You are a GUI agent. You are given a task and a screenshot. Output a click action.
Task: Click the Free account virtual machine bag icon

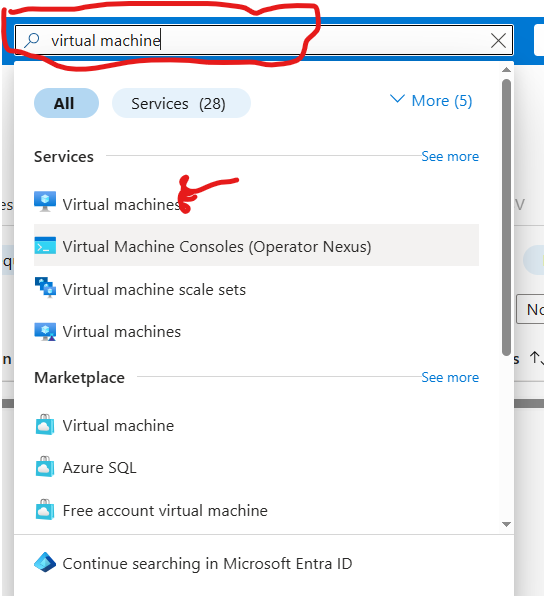45,510
